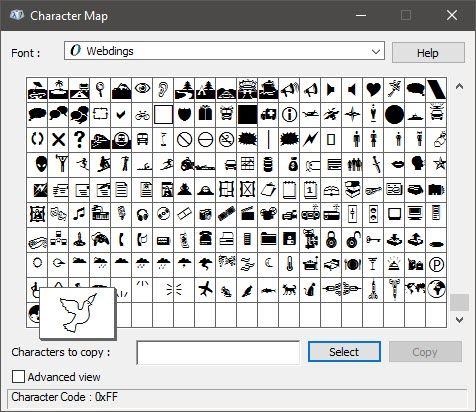
Task: Click the Help button
Action: click(428, 53)
